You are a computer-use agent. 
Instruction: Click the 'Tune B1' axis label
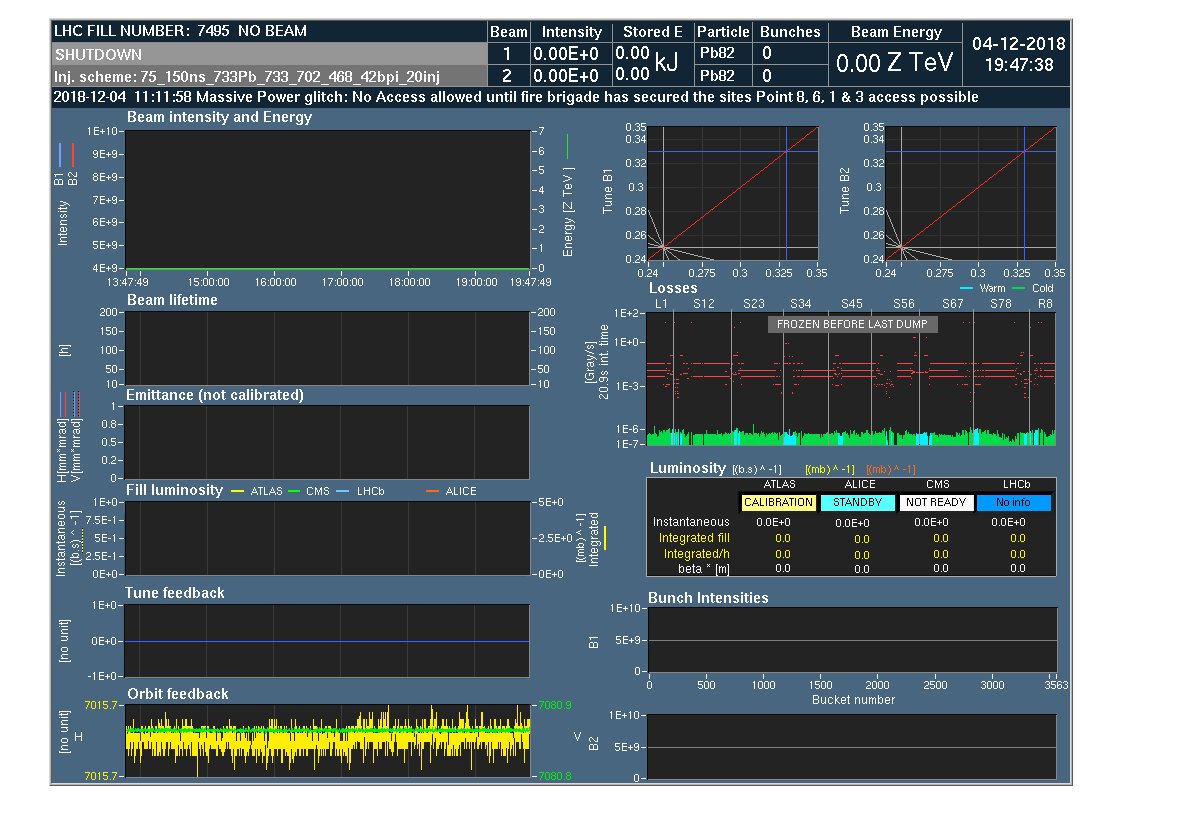click(x=607, y=191)
